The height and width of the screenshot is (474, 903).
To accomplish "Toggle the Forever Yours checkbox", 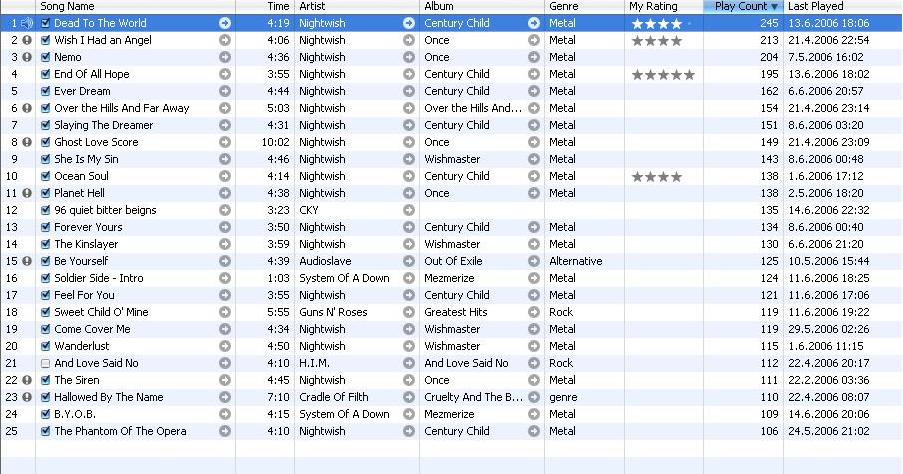I will tap(45, 227).
